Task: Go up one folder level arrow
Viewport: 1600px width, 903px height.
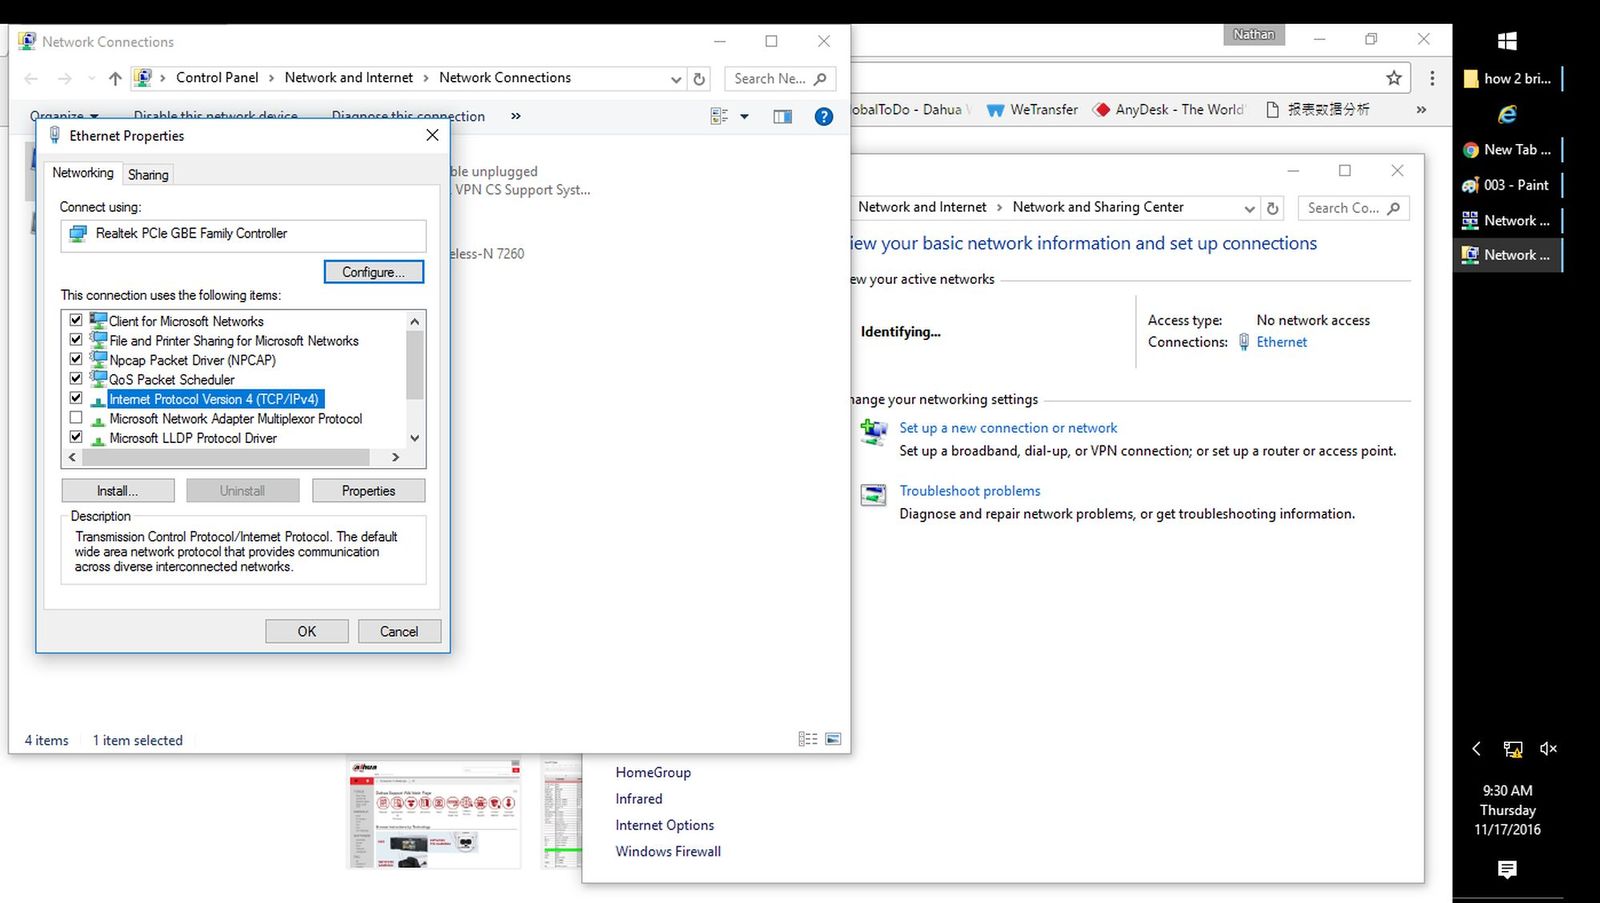Action: [115, 79]
